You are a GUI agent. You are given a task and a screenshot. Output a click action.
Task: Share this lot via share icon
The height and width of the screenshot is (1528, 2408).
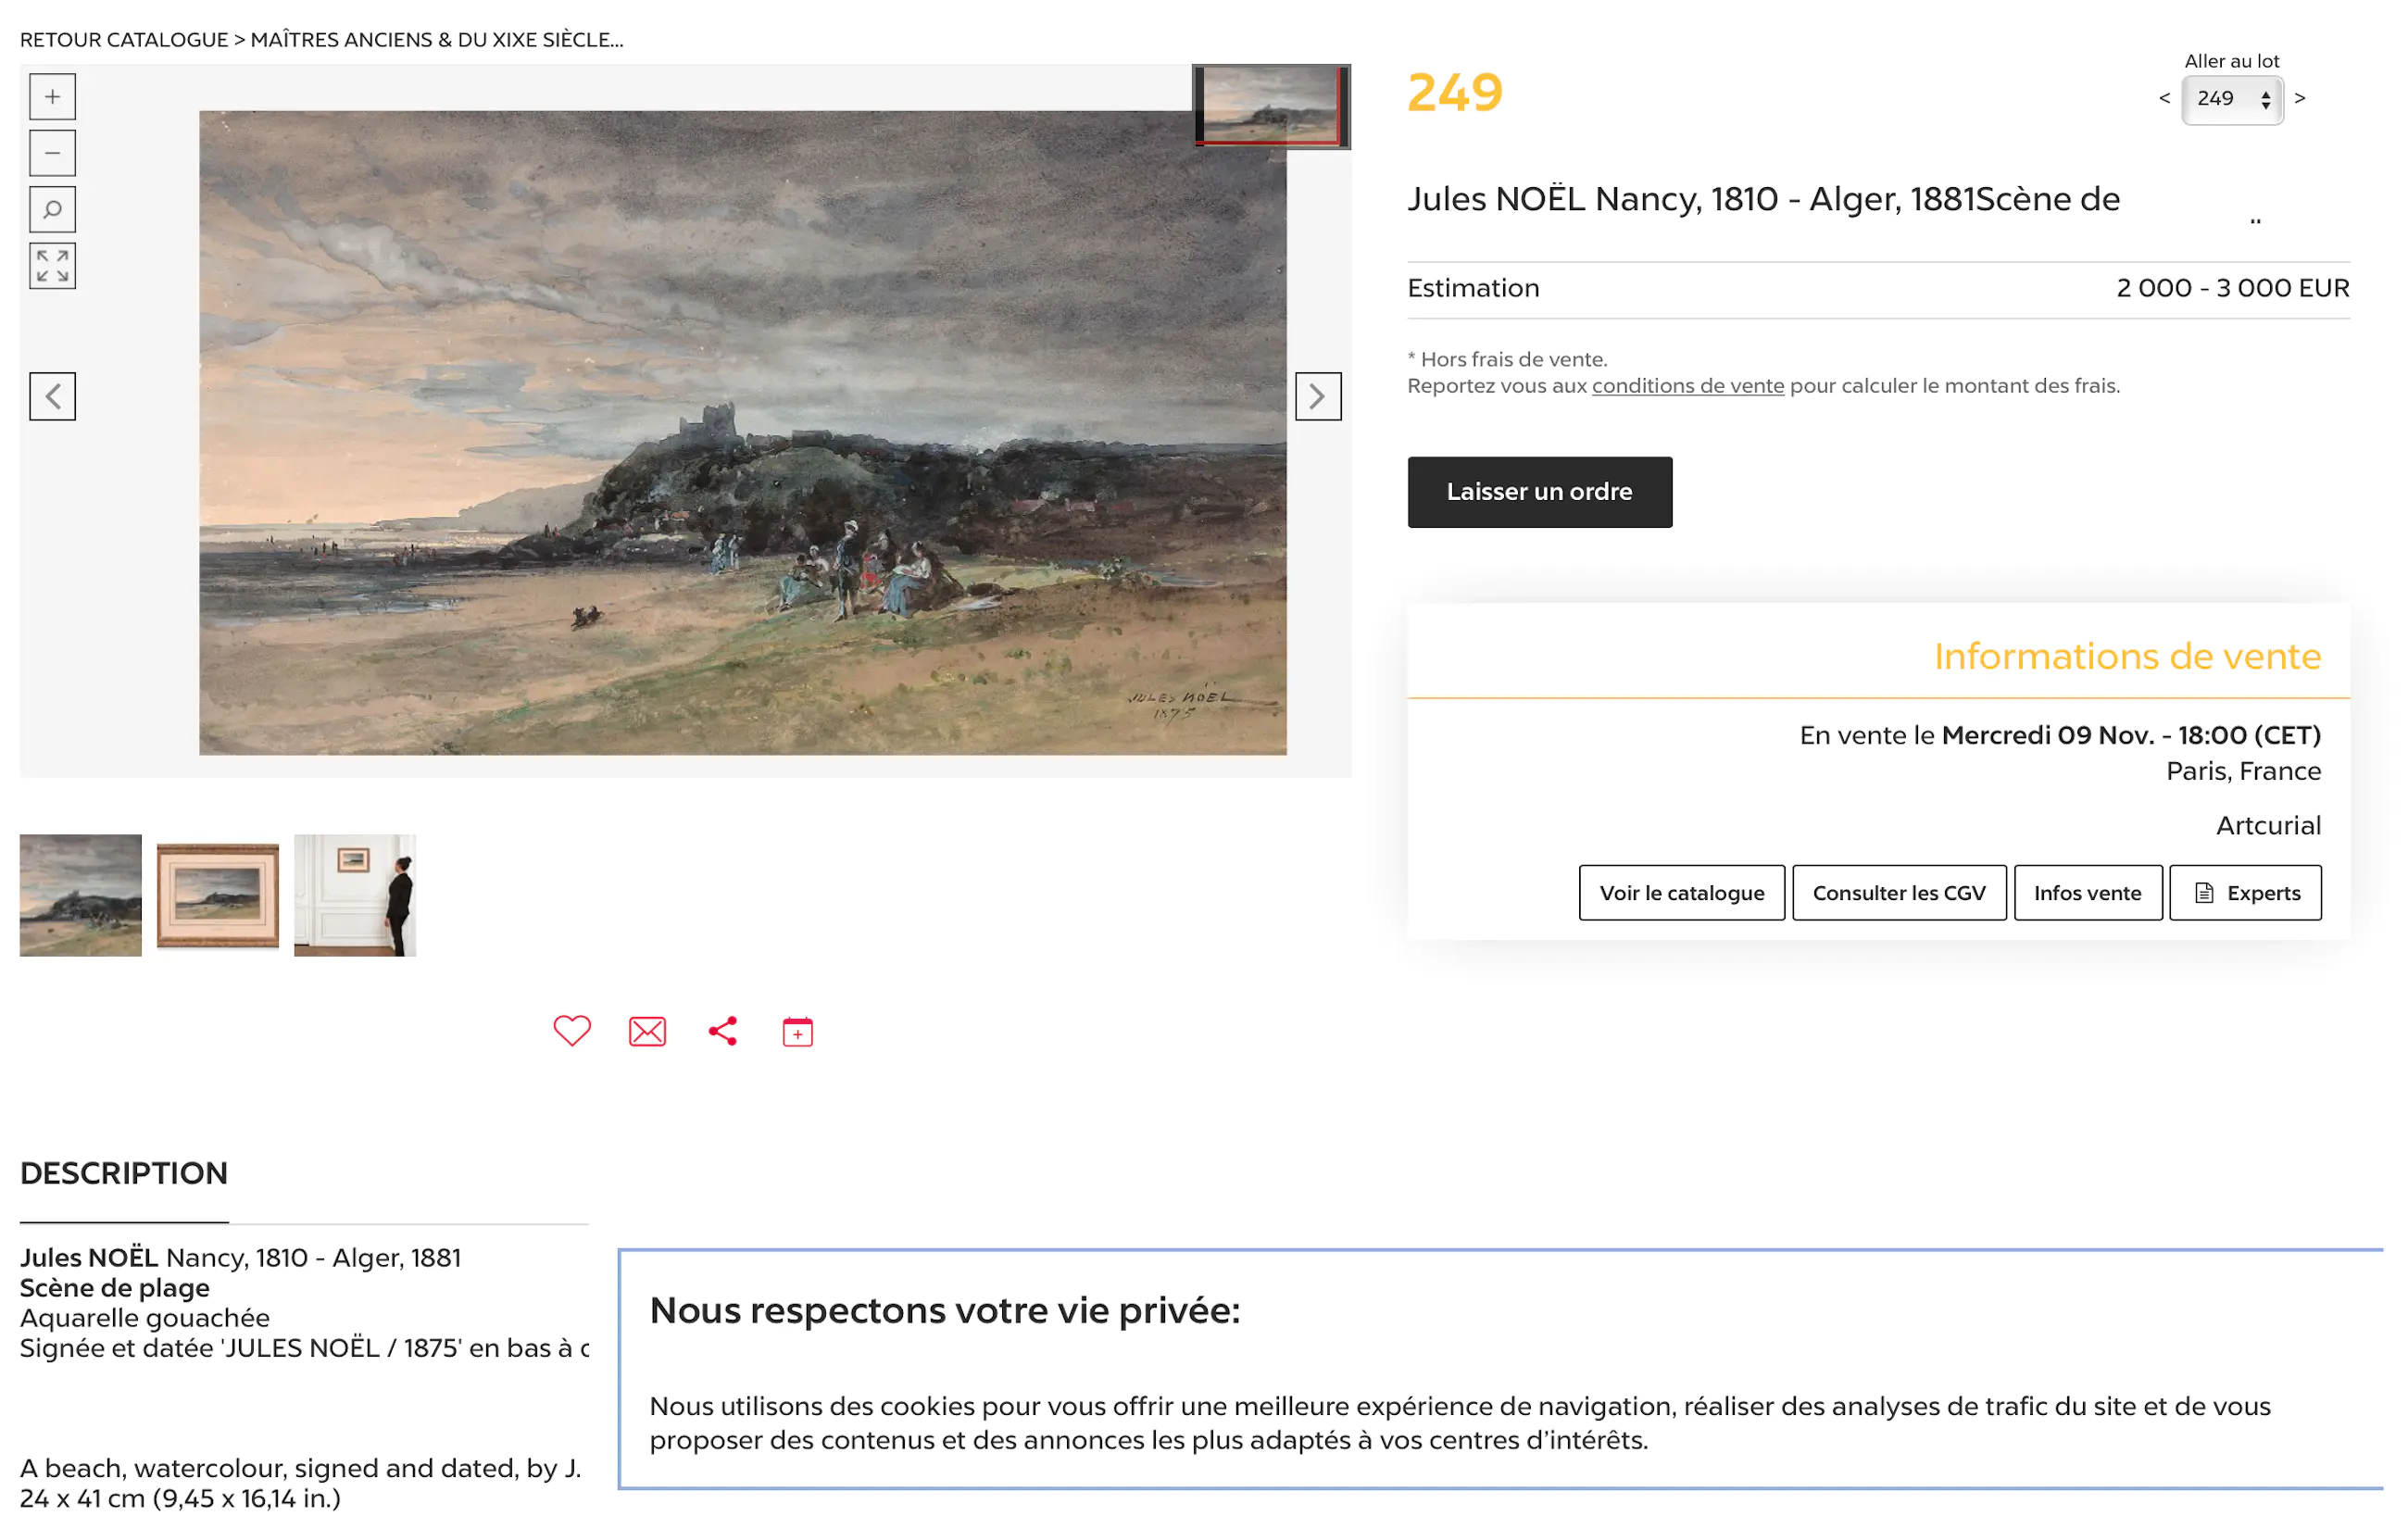[x=722, y=1031]
